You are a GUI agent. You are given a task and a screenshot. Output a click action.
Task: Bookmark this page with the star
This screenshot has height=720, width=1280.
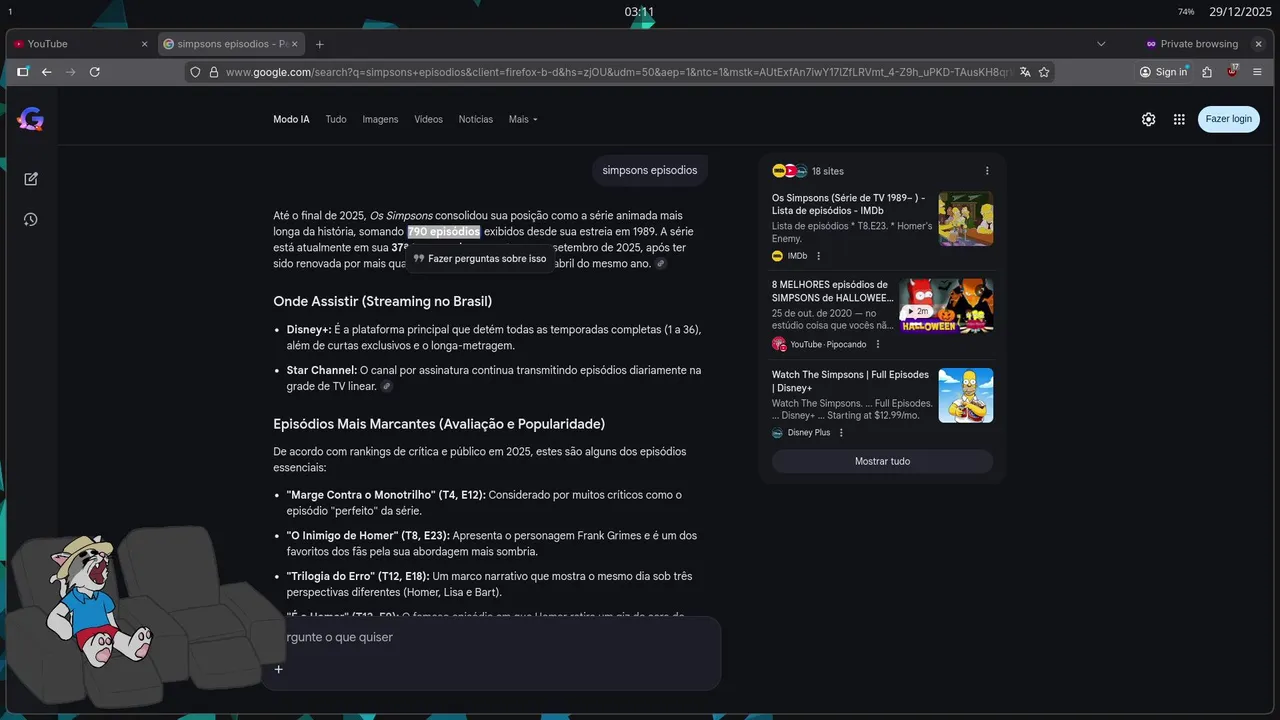pyautogui.click(x=1044, y=72)
